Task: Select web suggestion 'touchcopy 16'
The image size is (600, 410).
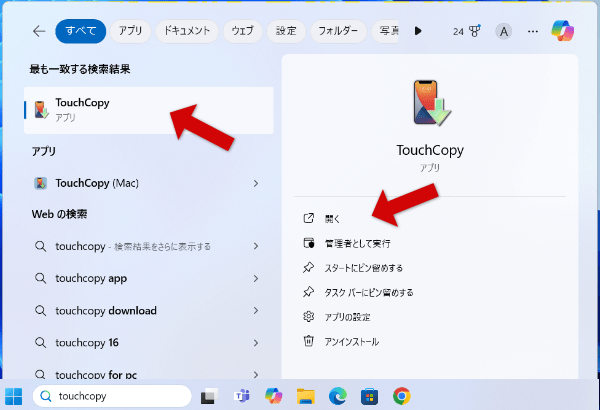Action: pyautogui.click(x=149, y=343)
